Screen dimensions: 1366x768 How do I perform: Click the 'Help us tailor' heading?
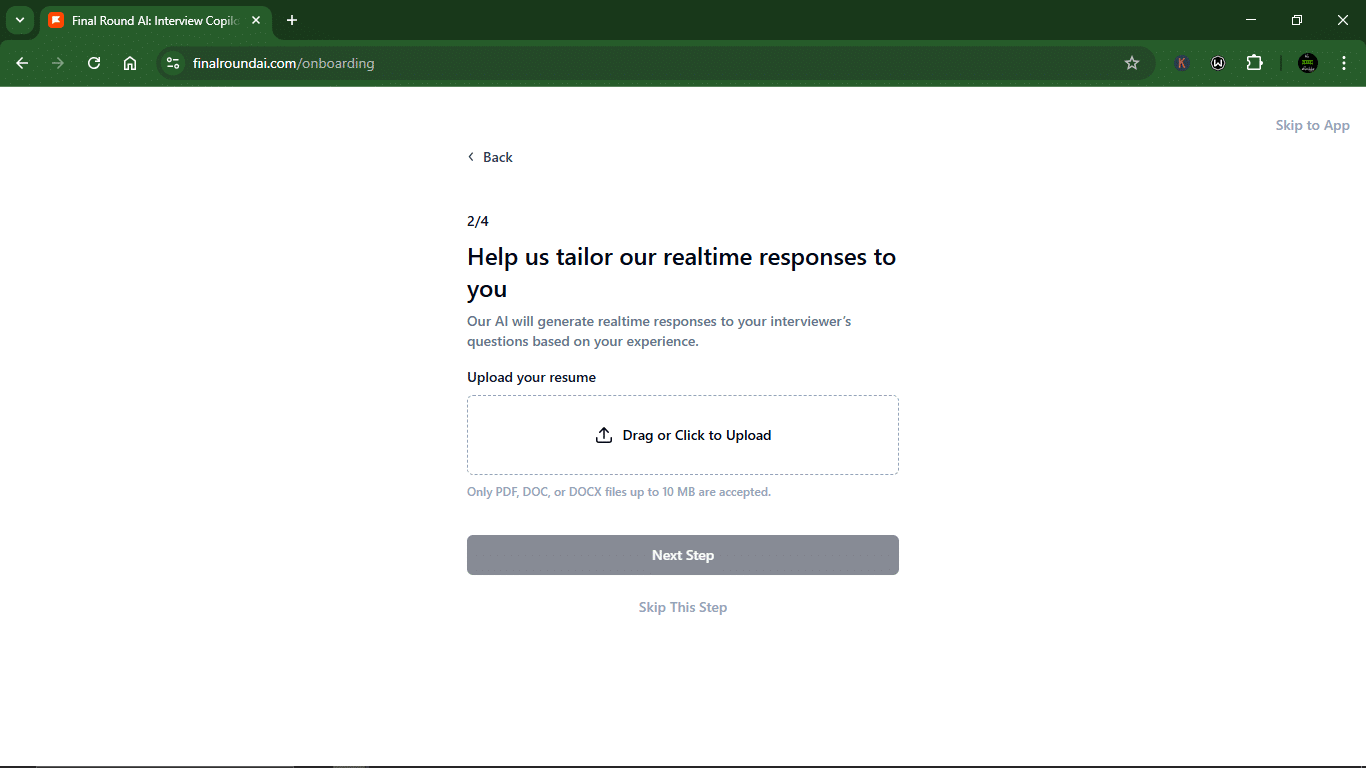pos(681,273)
